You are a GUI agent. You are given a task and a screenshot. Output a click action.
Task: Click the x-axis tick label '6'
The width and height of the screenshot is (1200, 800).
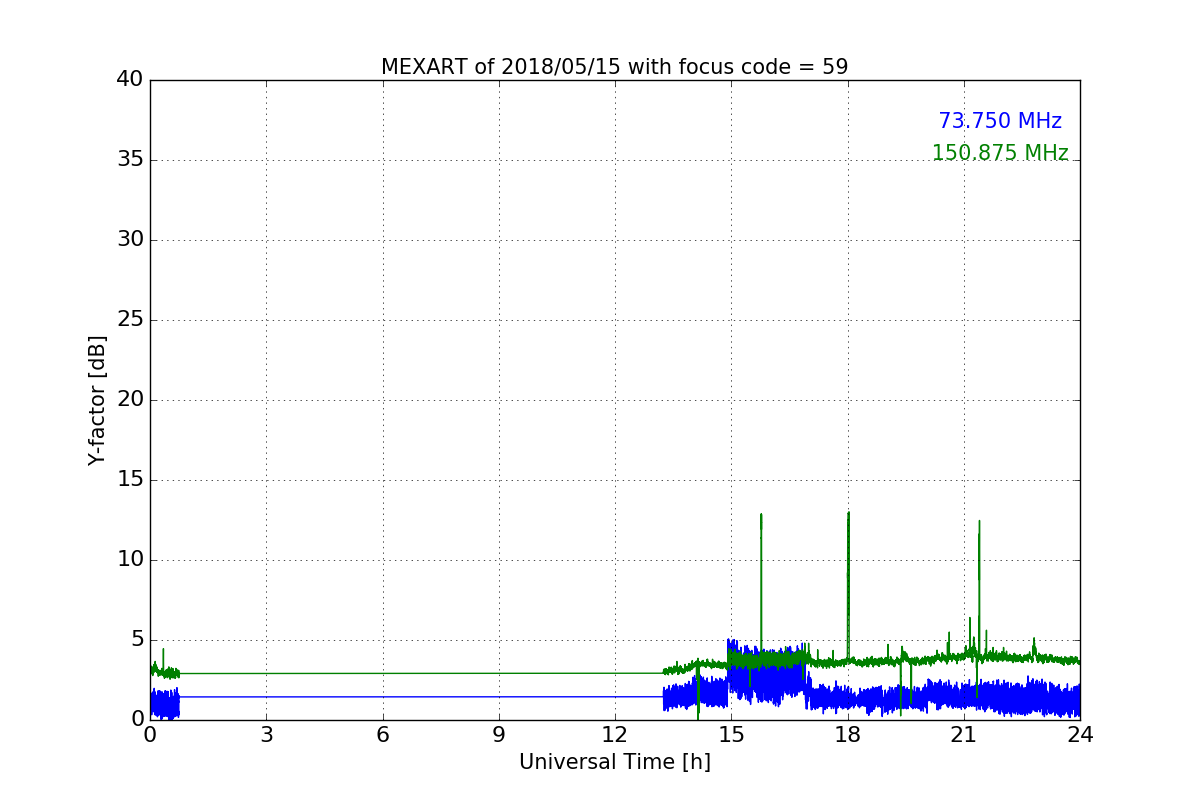(383, 735)
